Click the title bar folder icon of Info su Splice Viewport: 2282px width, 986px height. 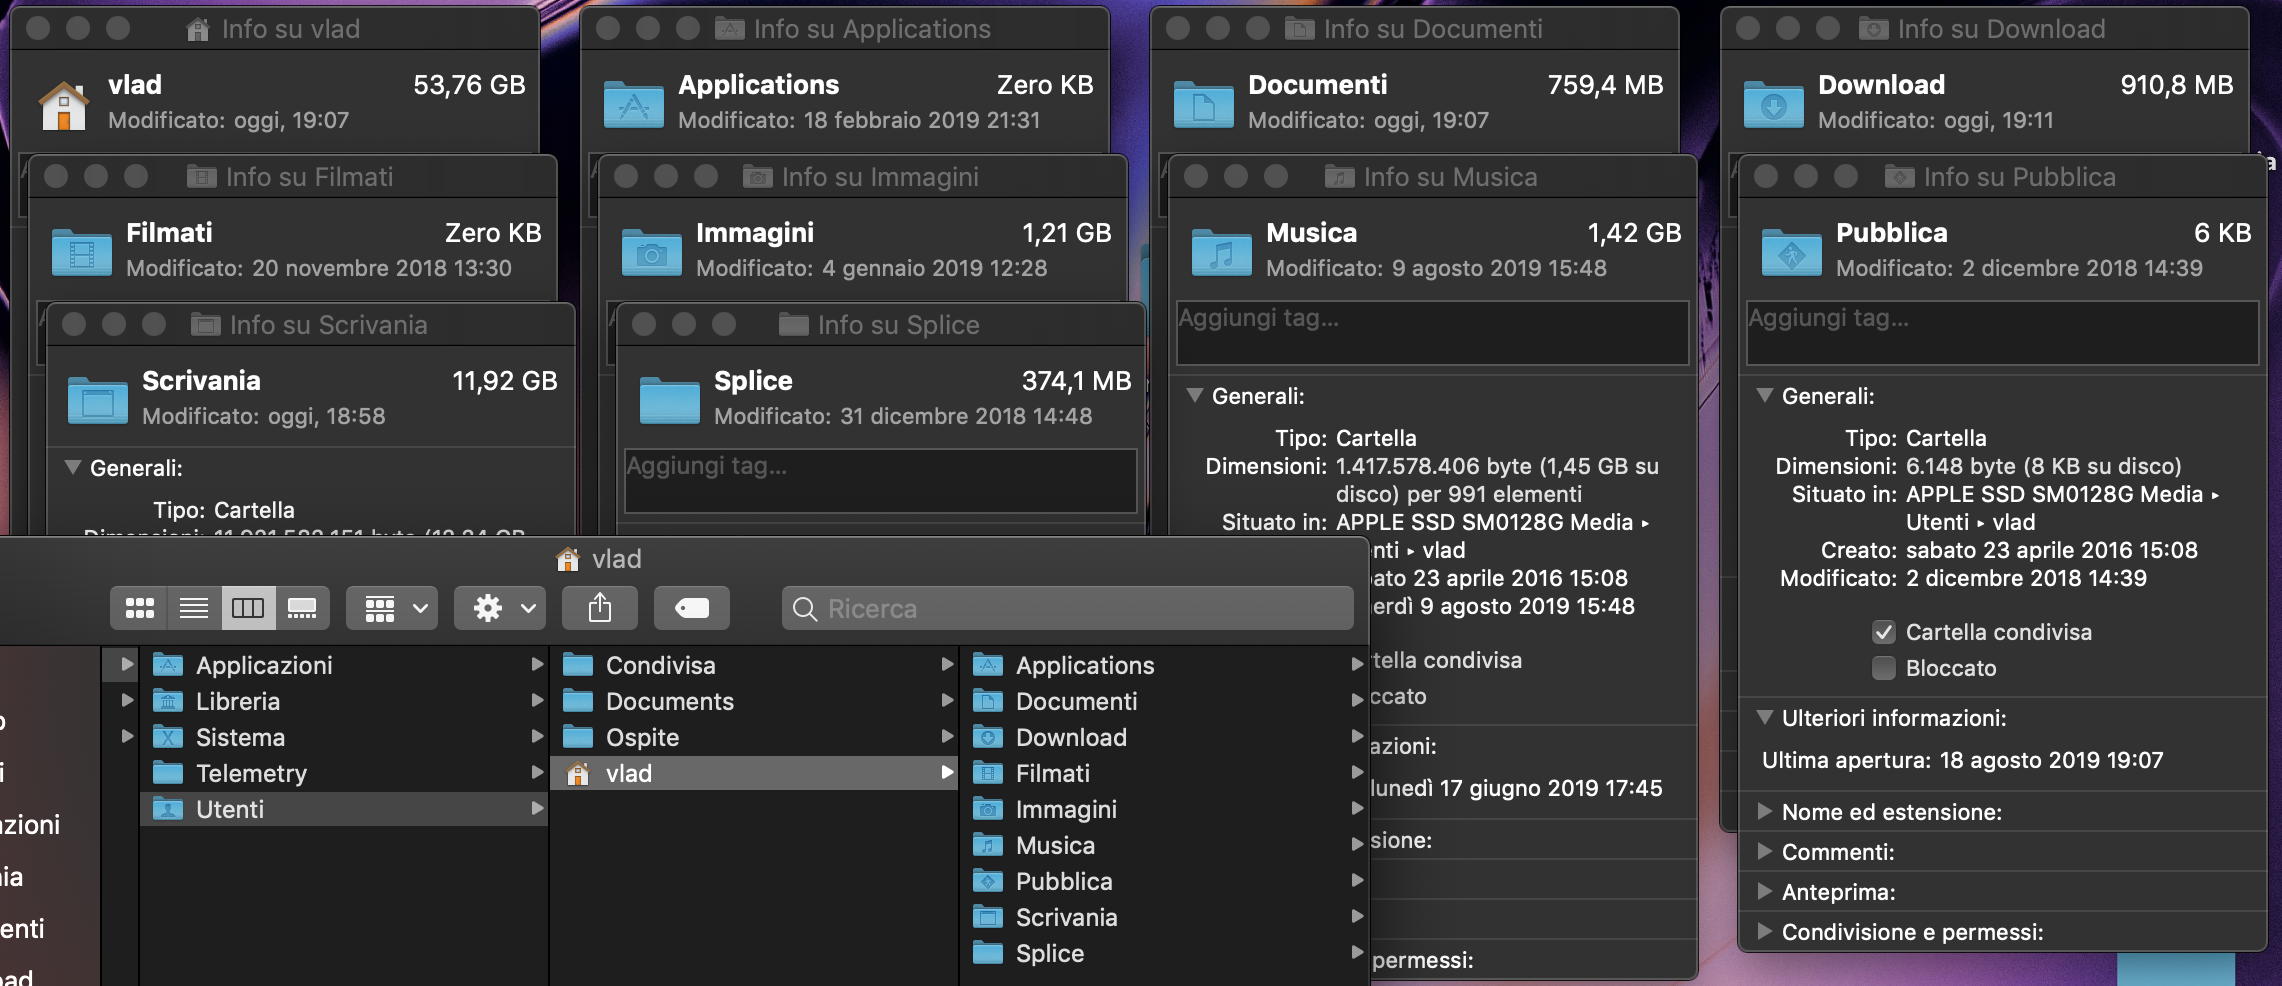tap(793, 325)
